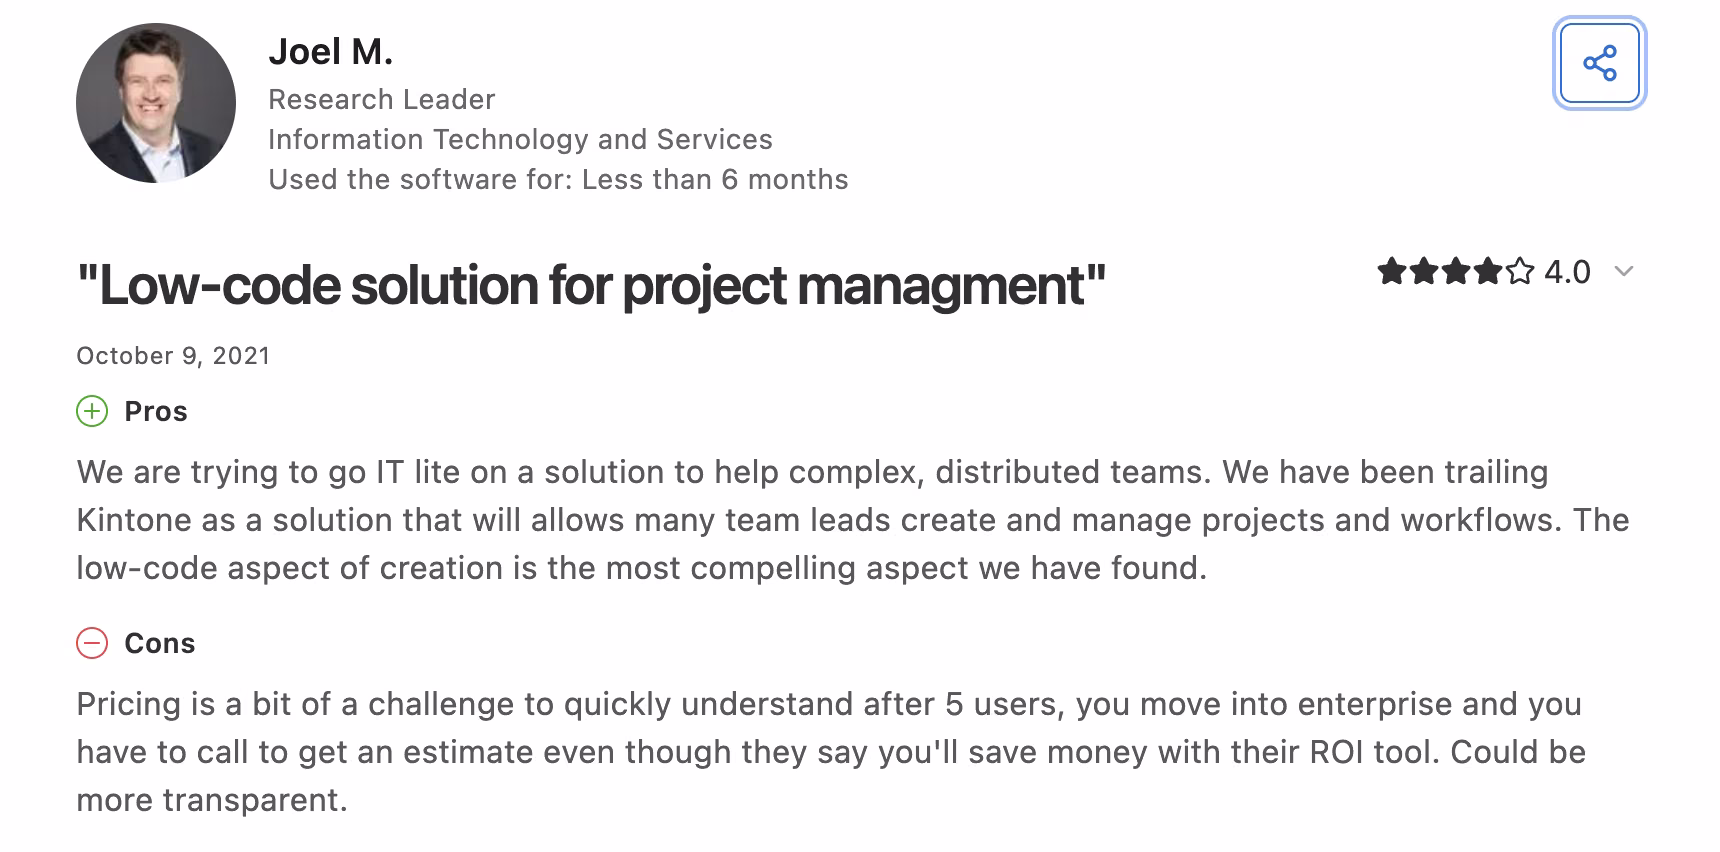Click the red minus Cons icon
Screen dimensions: 1720x852
point(92,643)
